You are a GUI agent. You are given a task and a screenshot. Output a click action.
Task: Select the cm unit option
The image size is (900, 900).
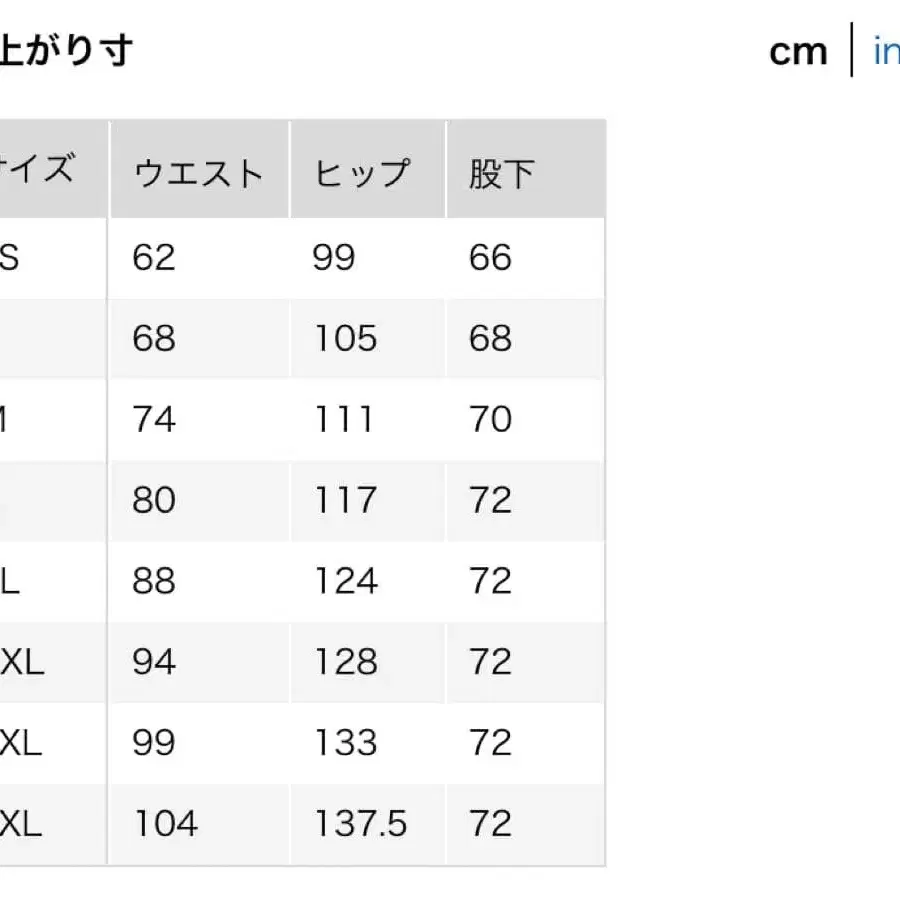pos(797,50)
